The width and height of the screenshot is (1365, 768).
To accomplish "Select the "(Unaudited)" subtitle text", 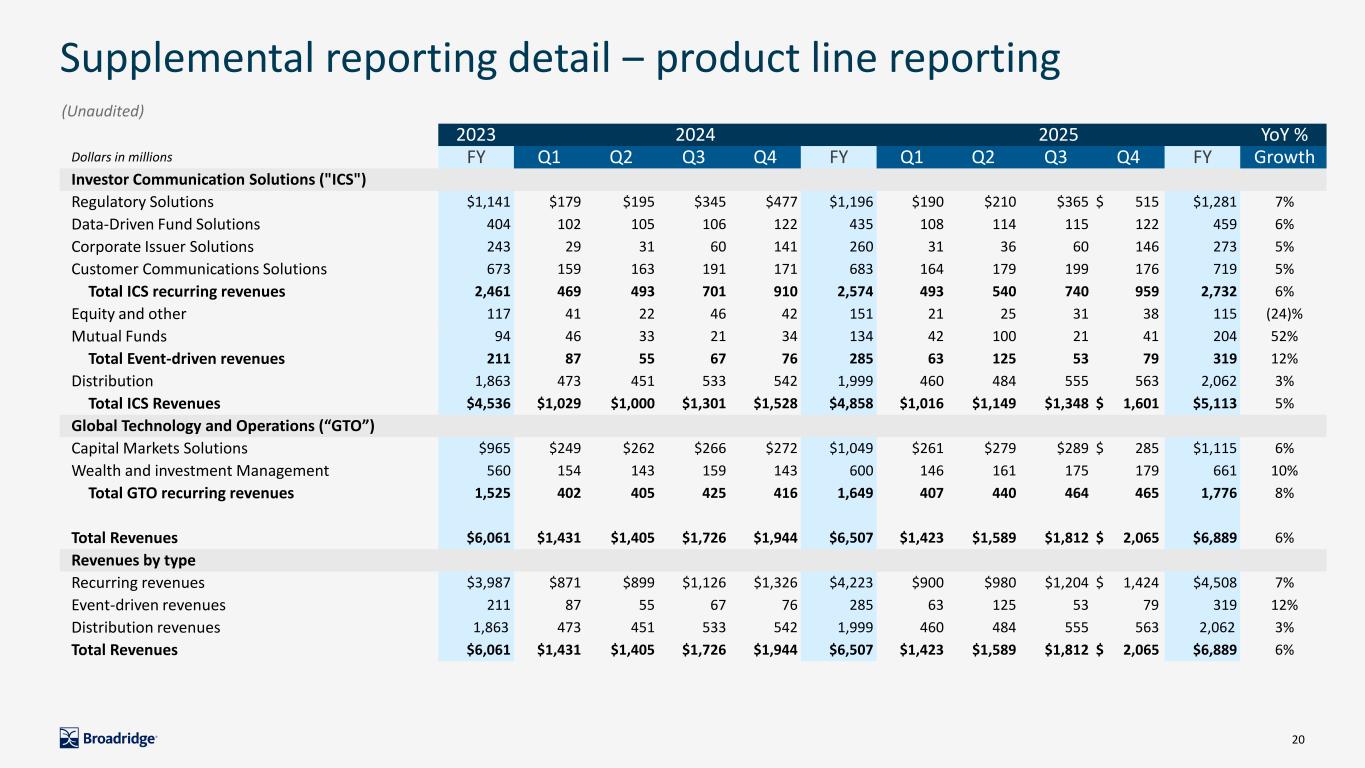I will (102, 110).
